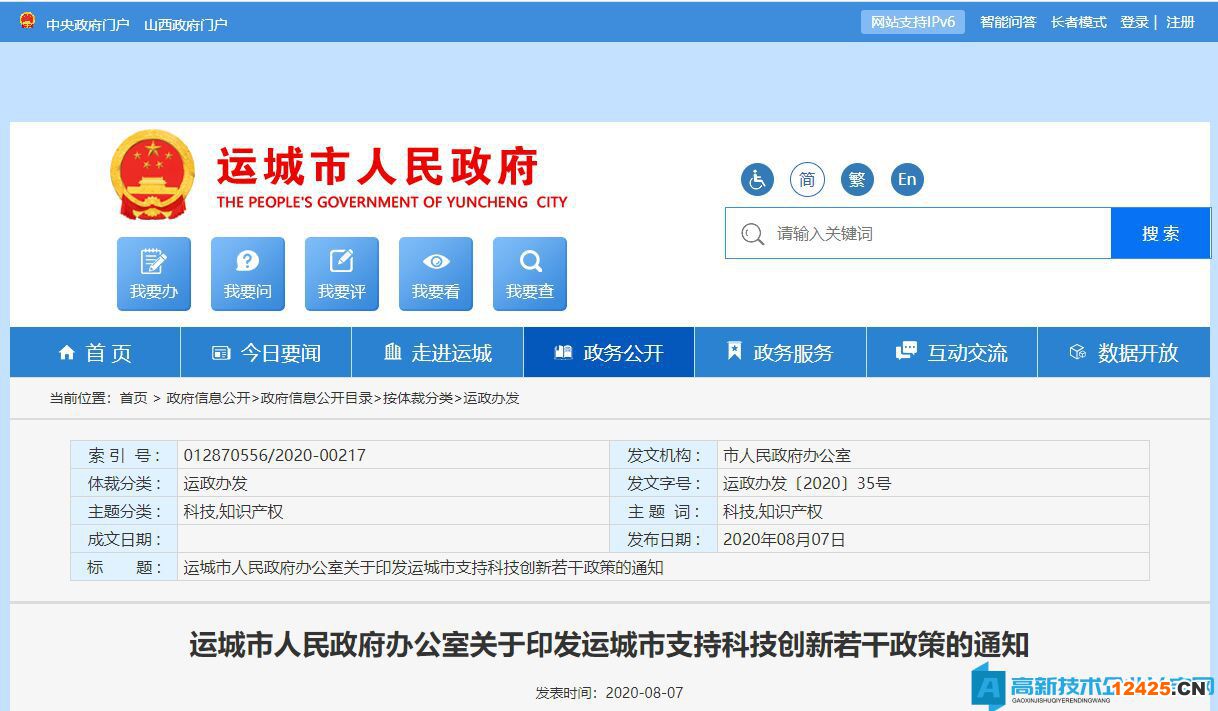Image resolution: width=1218 pixels, height=711 pixels.
Task: Open the 中央政府门户 link
Action: pos(87,24)
